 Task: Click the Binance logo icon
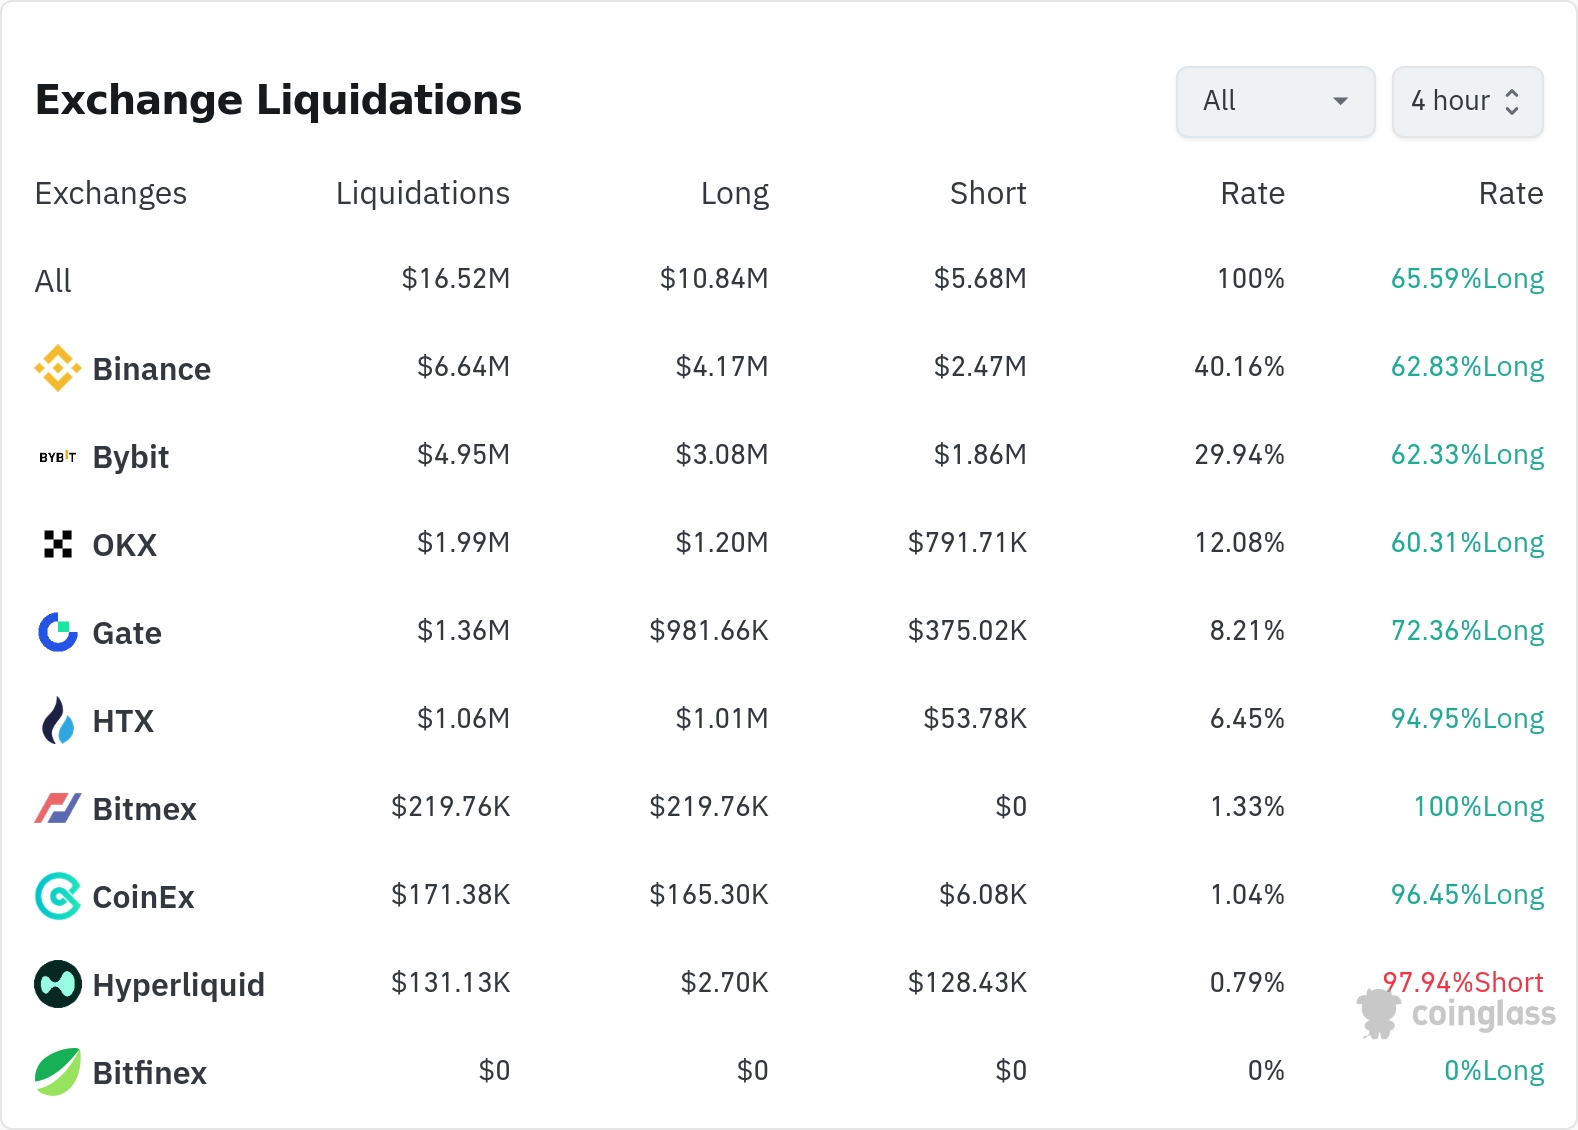[58, 368]
